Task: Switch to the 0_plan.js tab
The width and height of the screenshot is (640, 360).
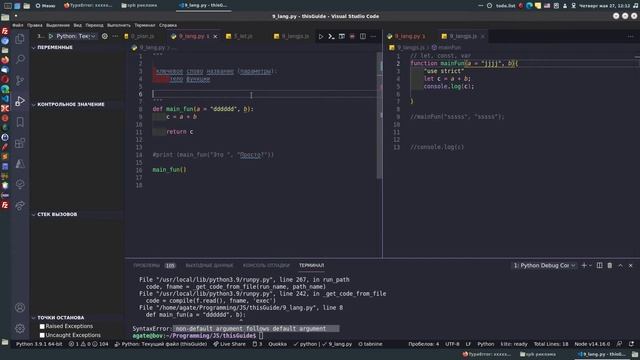Action: (142, 36)
